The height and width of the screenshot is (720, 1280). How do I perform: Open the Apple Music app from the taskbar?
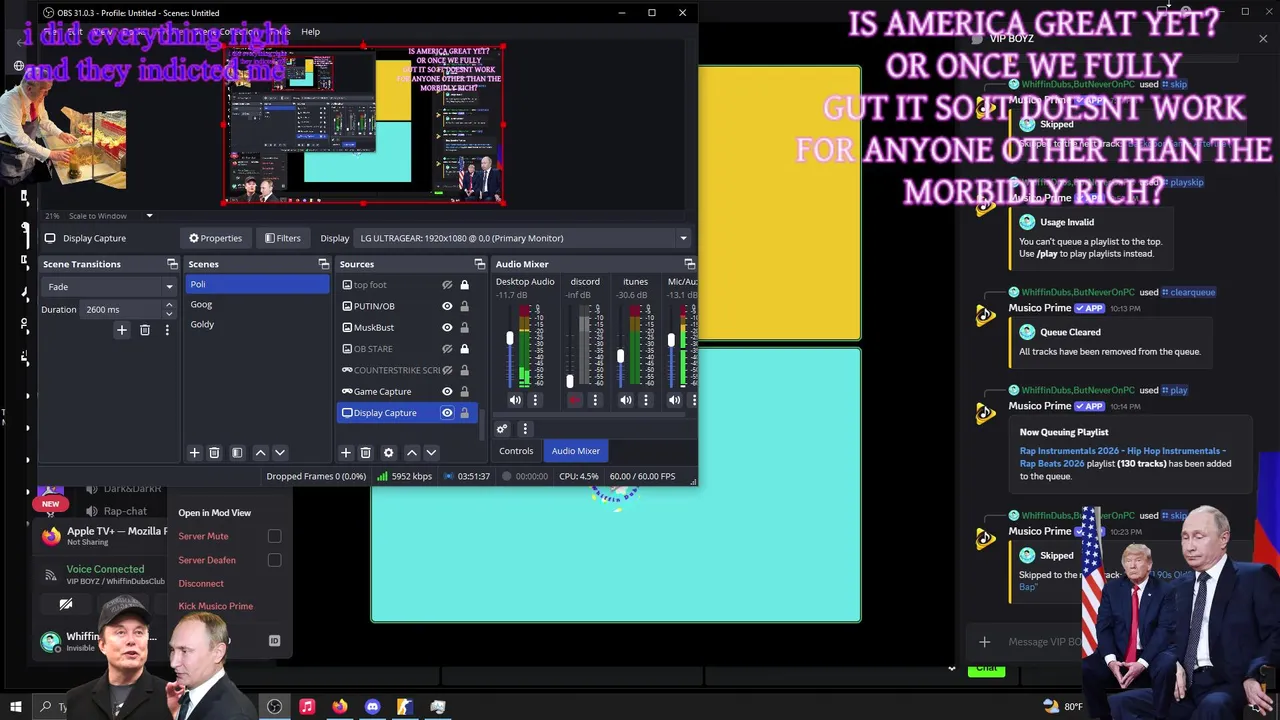tap(307, 706)
